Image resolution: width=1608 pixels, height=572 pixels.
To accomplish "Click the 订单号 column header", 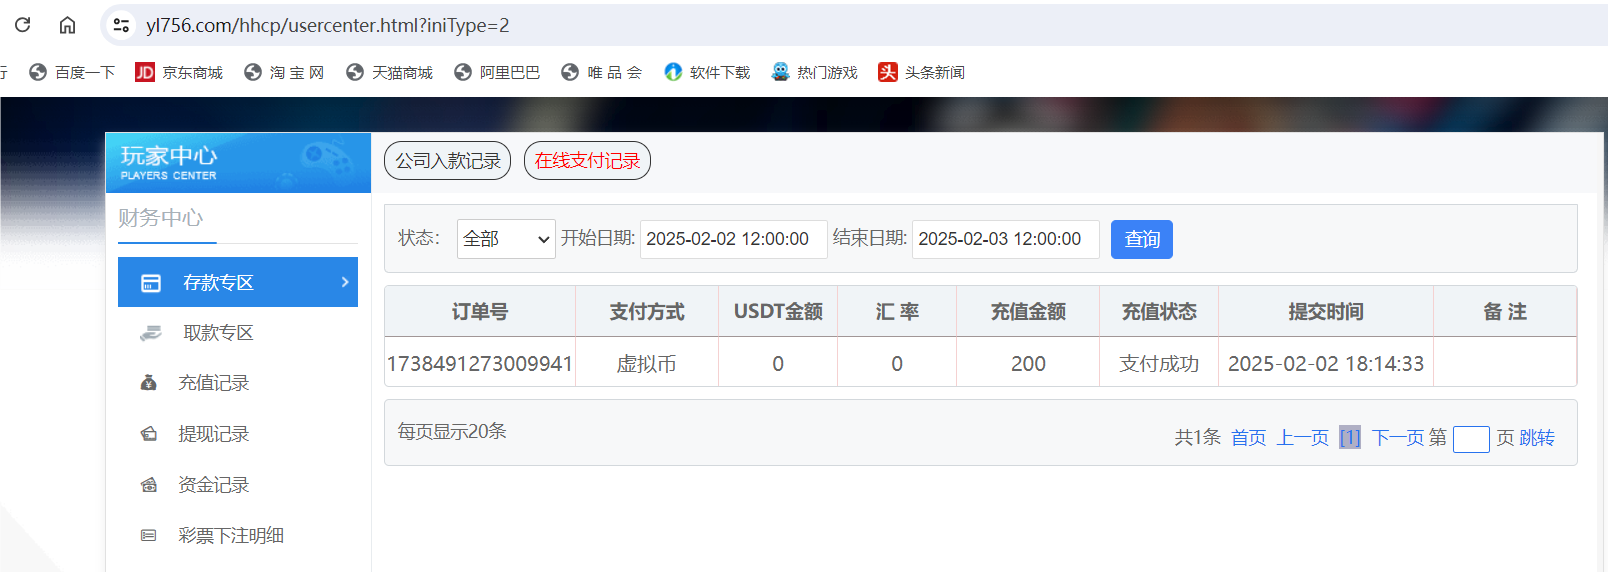I will click(x=480, y=312).
